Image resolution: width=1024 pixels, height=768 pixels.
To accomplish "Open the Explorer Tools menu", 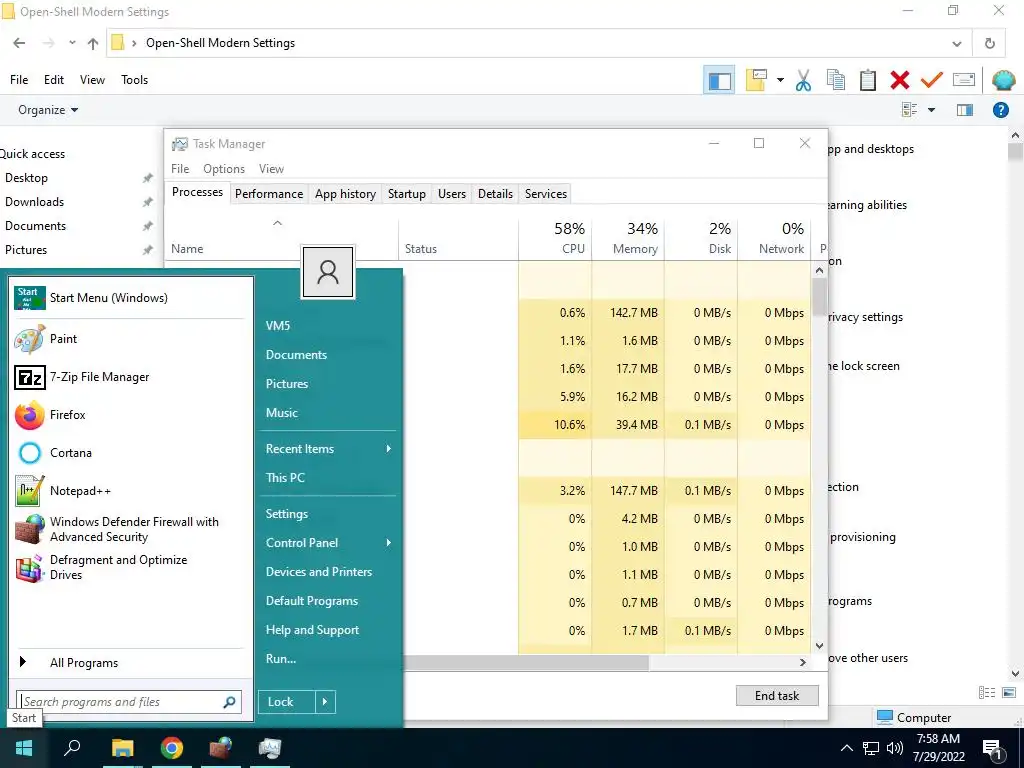I will pos(135,80).
